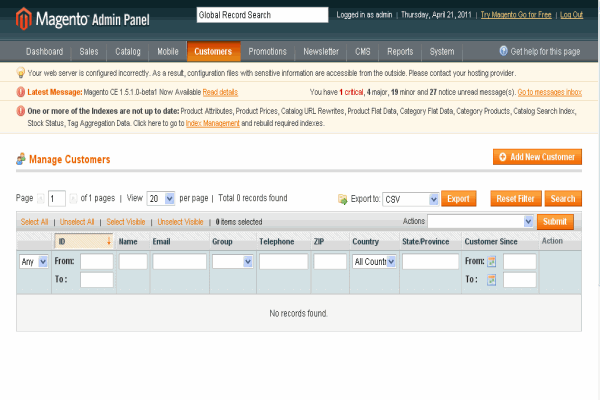The image size is (600, 400).
Task: Click the State/Province filter field
Action: 430,261
